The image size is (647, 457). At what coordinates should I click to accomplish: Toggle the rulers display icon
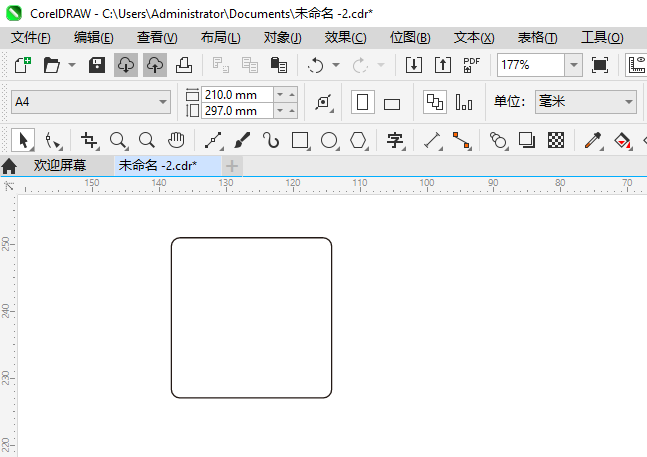click(636, 65)
